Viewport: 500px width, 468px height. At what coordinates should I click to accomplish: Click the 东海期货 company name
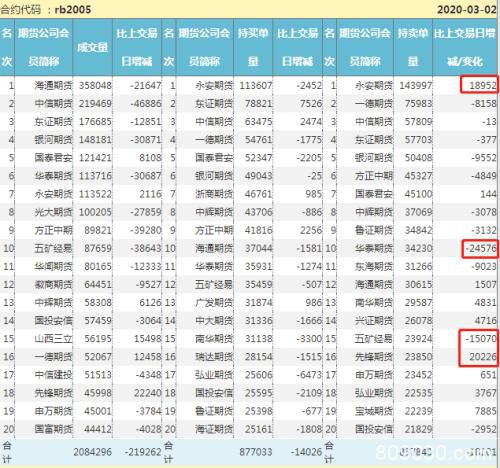tap(374, 266)
